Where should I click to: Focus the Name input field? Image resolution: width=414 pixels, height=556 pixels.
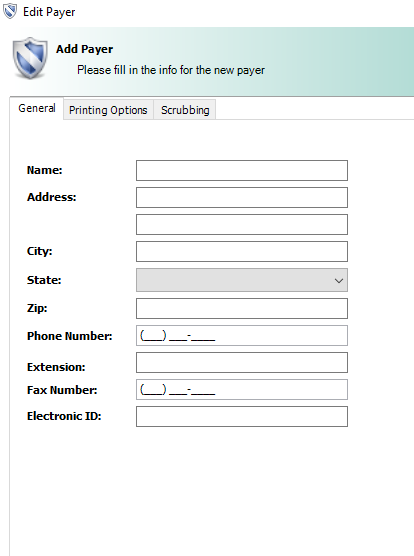242,171
